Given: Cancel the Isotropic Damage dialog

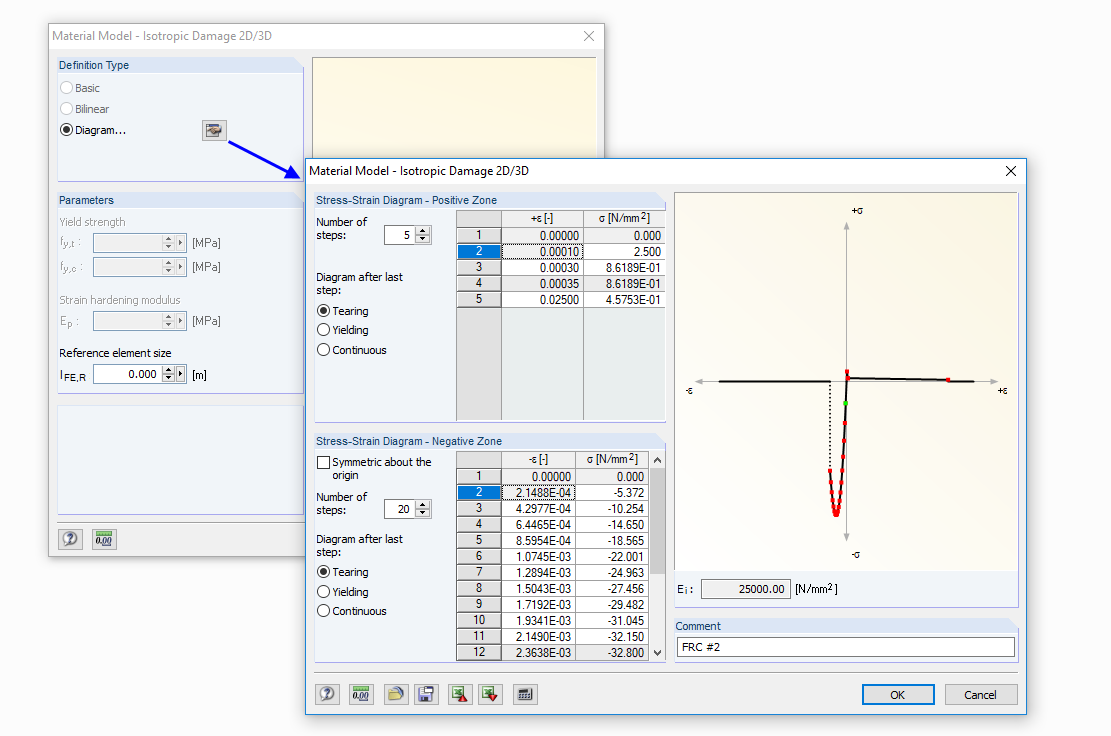Looking at the screenshot, I should 980,694.
